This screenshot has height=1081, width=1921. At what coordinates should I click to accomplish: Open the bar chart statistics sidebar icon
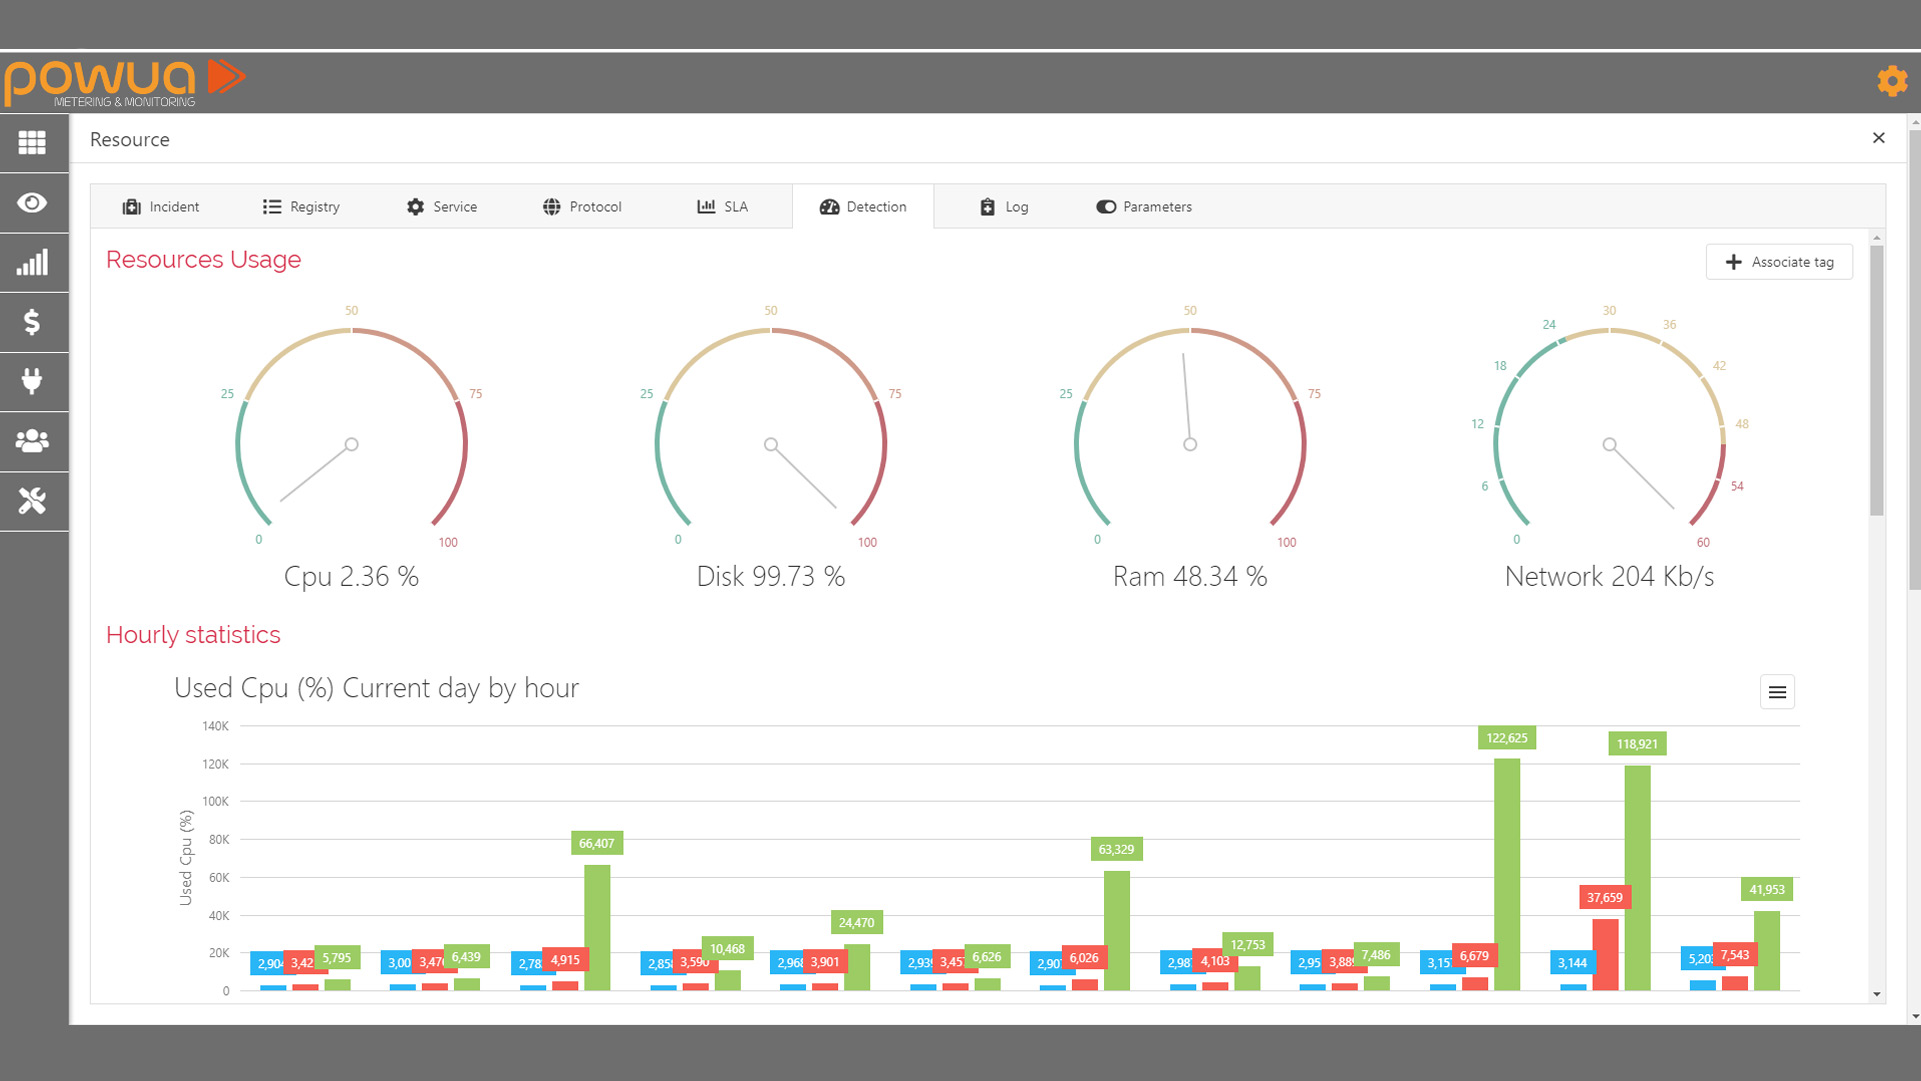[32, 263]
